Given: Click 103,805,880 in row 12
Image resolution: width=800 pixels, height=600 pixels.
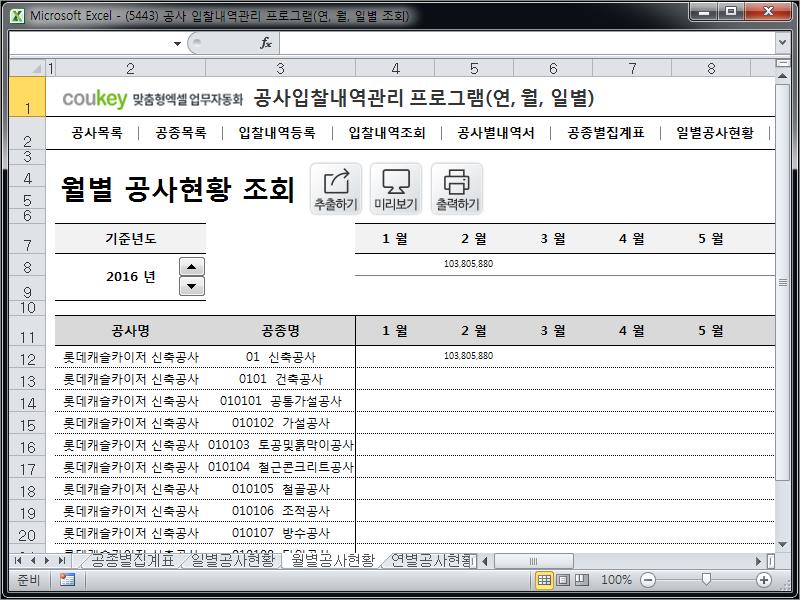Looking at the screenshot, I should point(468,356).
